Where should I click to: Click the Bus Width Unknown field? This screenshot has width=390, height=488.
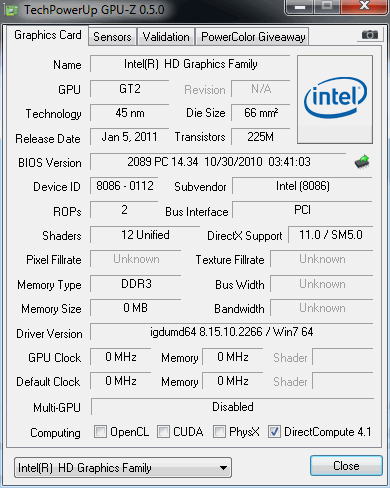click(x=322, y=284)
